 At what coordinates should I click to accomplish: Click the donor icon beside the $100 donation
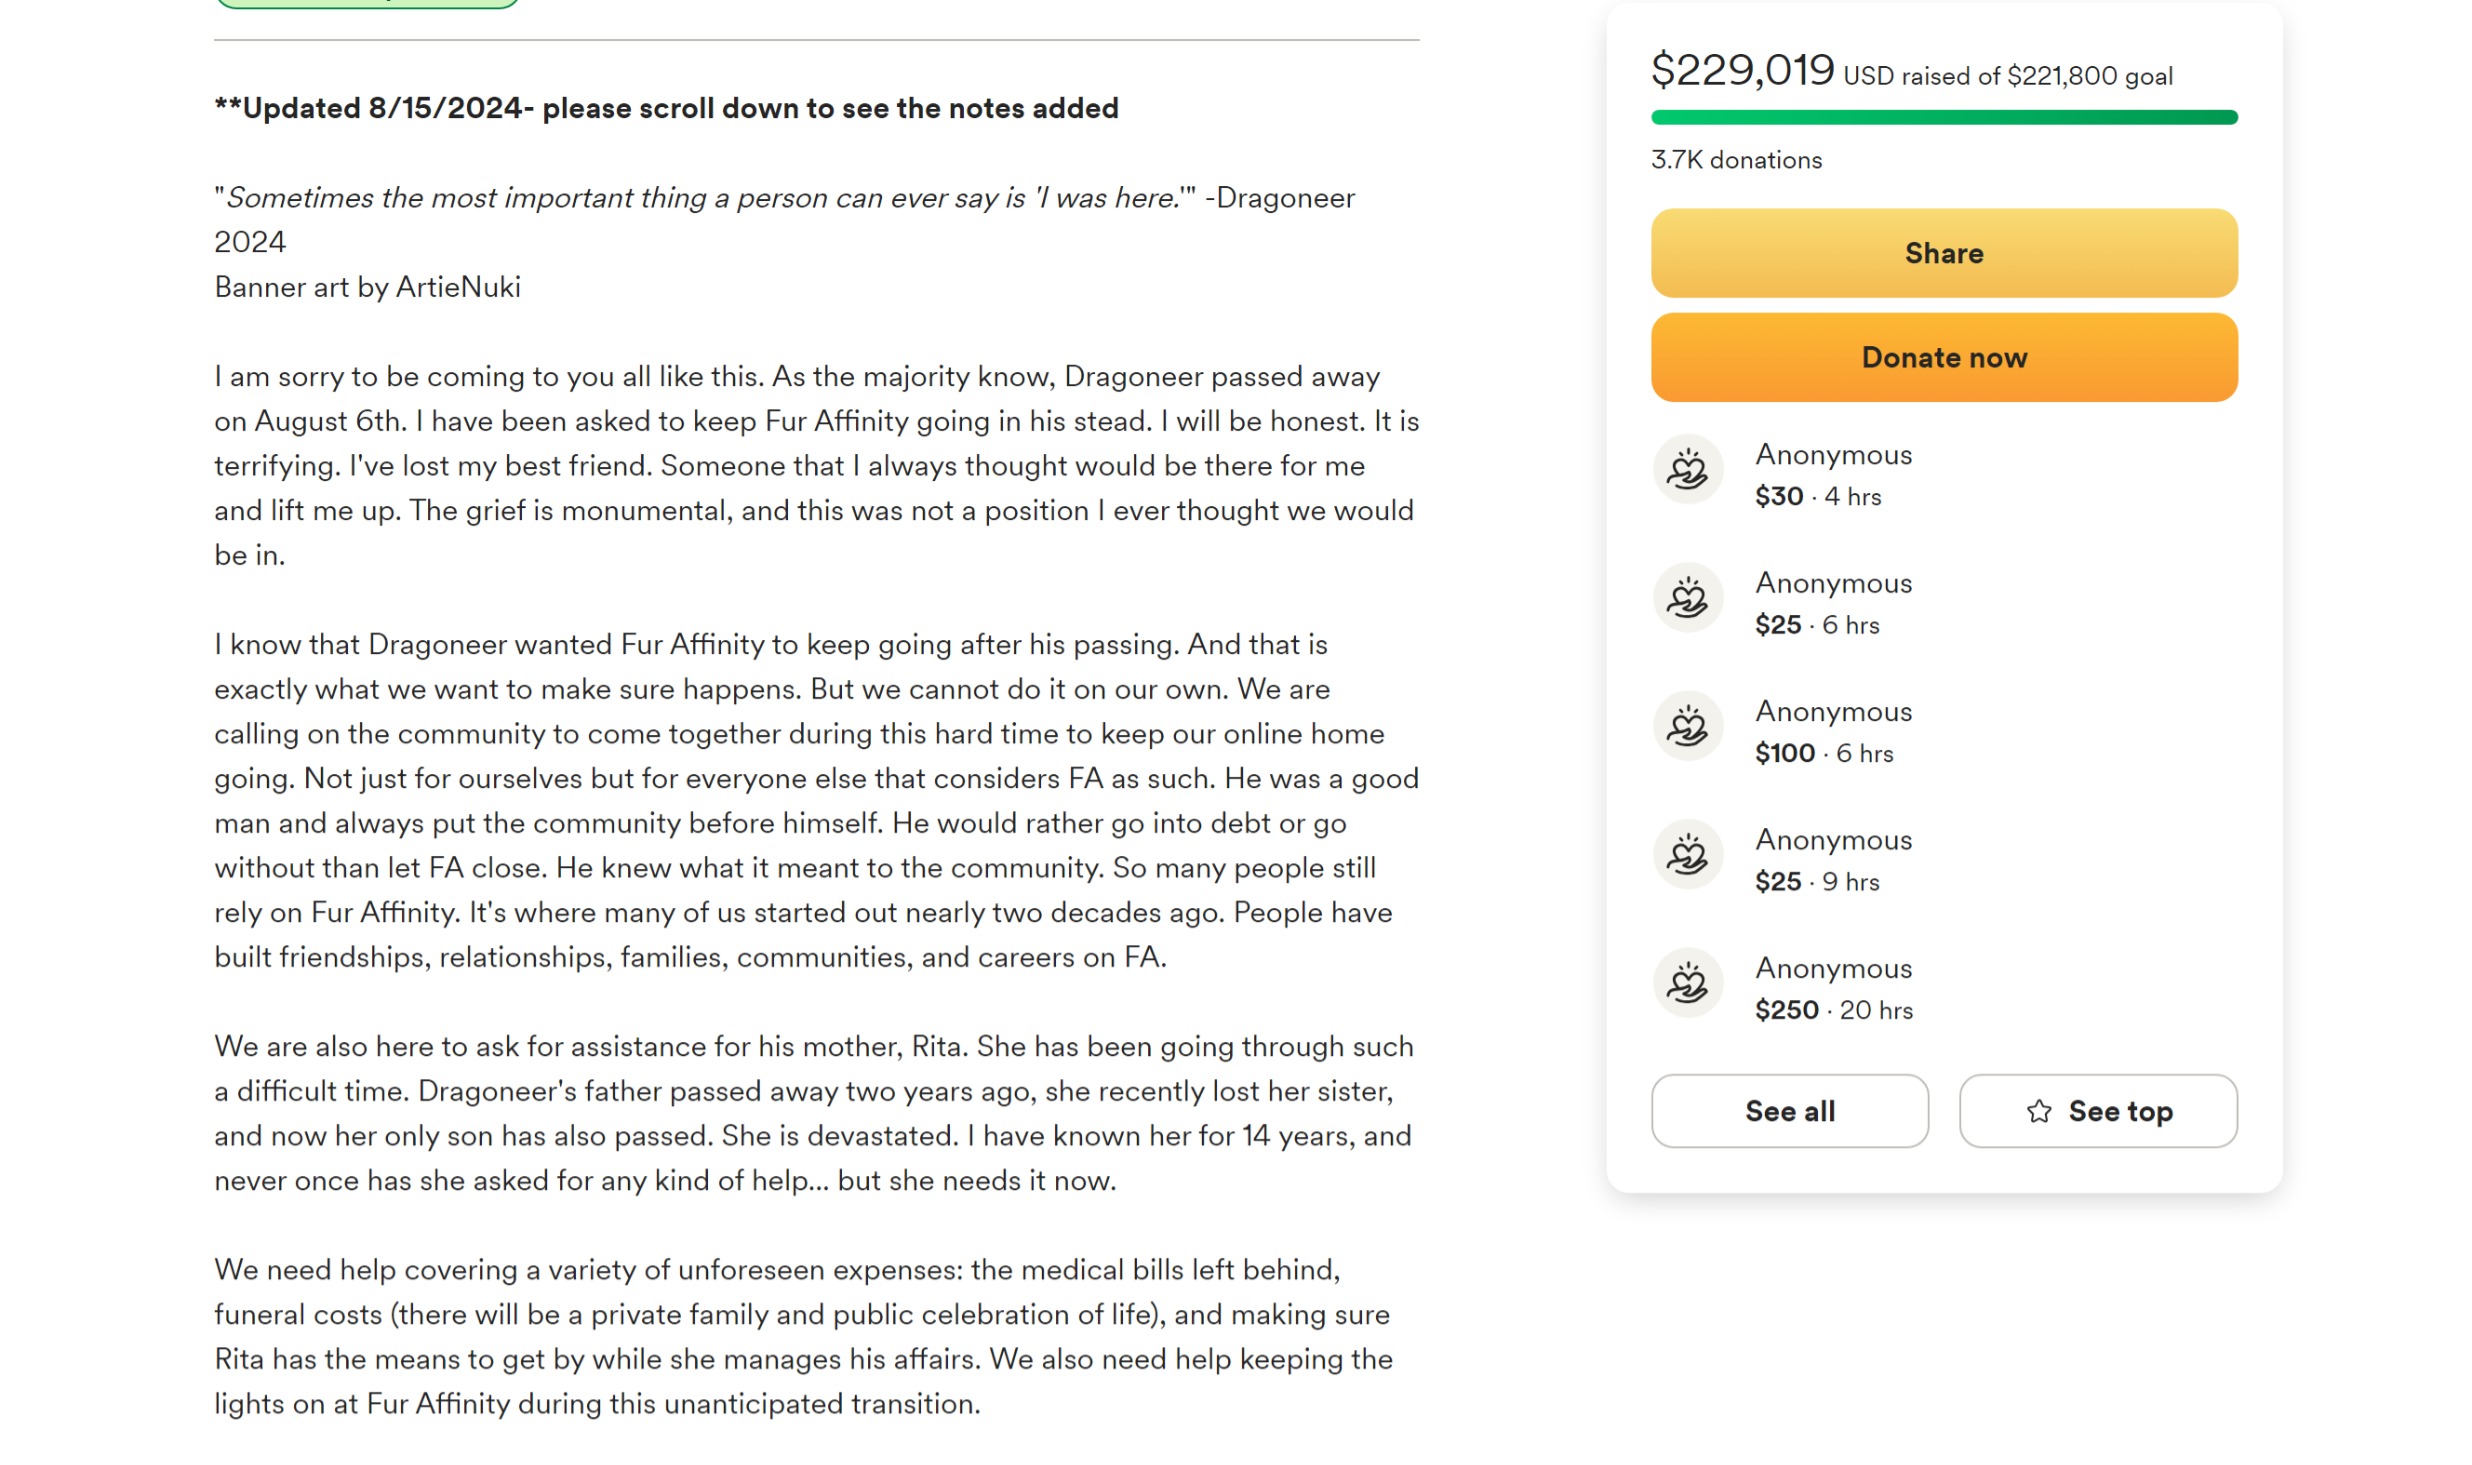tap(1687, 726)
